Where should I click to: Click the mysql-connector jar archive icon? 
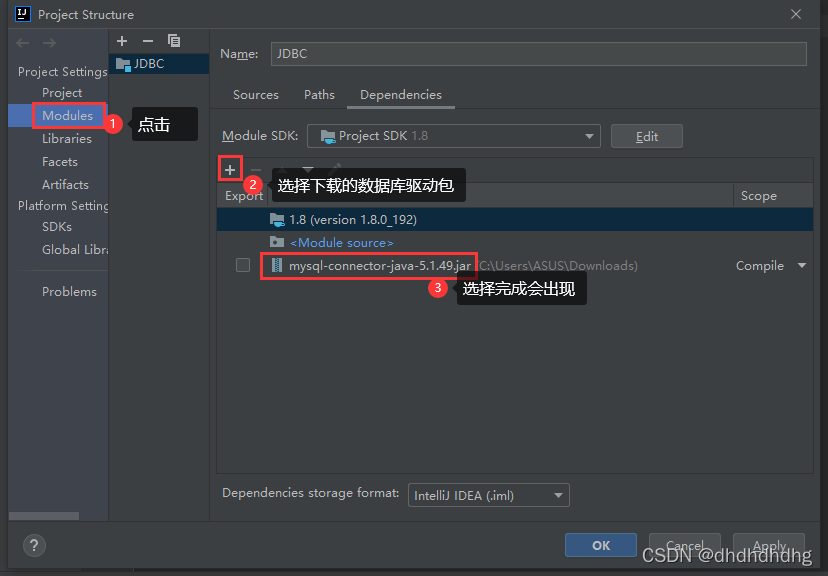[276, 266]
